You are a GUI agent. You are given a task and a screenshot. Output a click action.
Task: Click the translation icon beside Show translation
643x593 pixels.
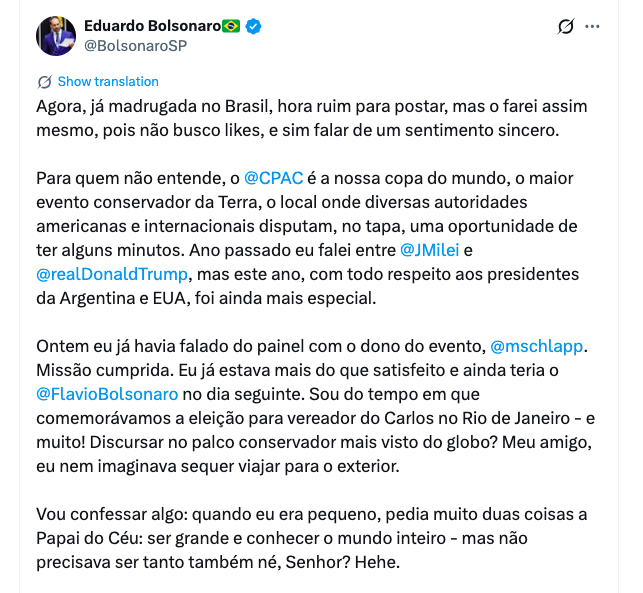(x=44, y=81)
